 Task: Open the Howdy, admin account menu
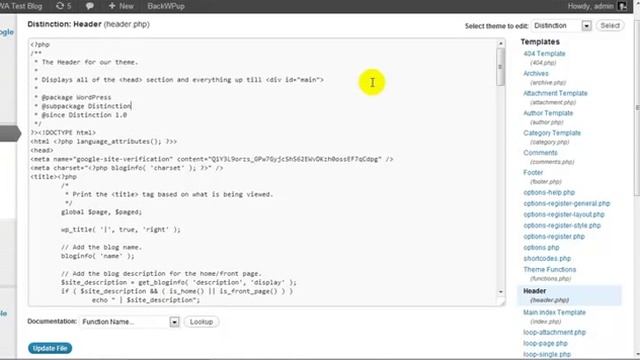tap(597, 6)
